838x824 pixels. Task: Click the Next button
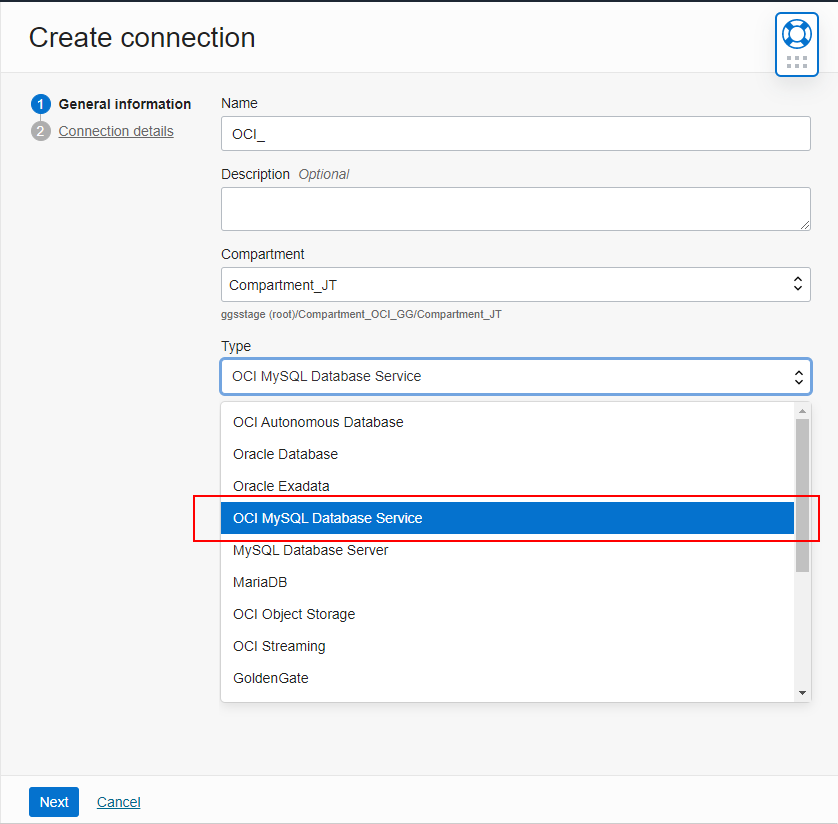click(53, 802)
